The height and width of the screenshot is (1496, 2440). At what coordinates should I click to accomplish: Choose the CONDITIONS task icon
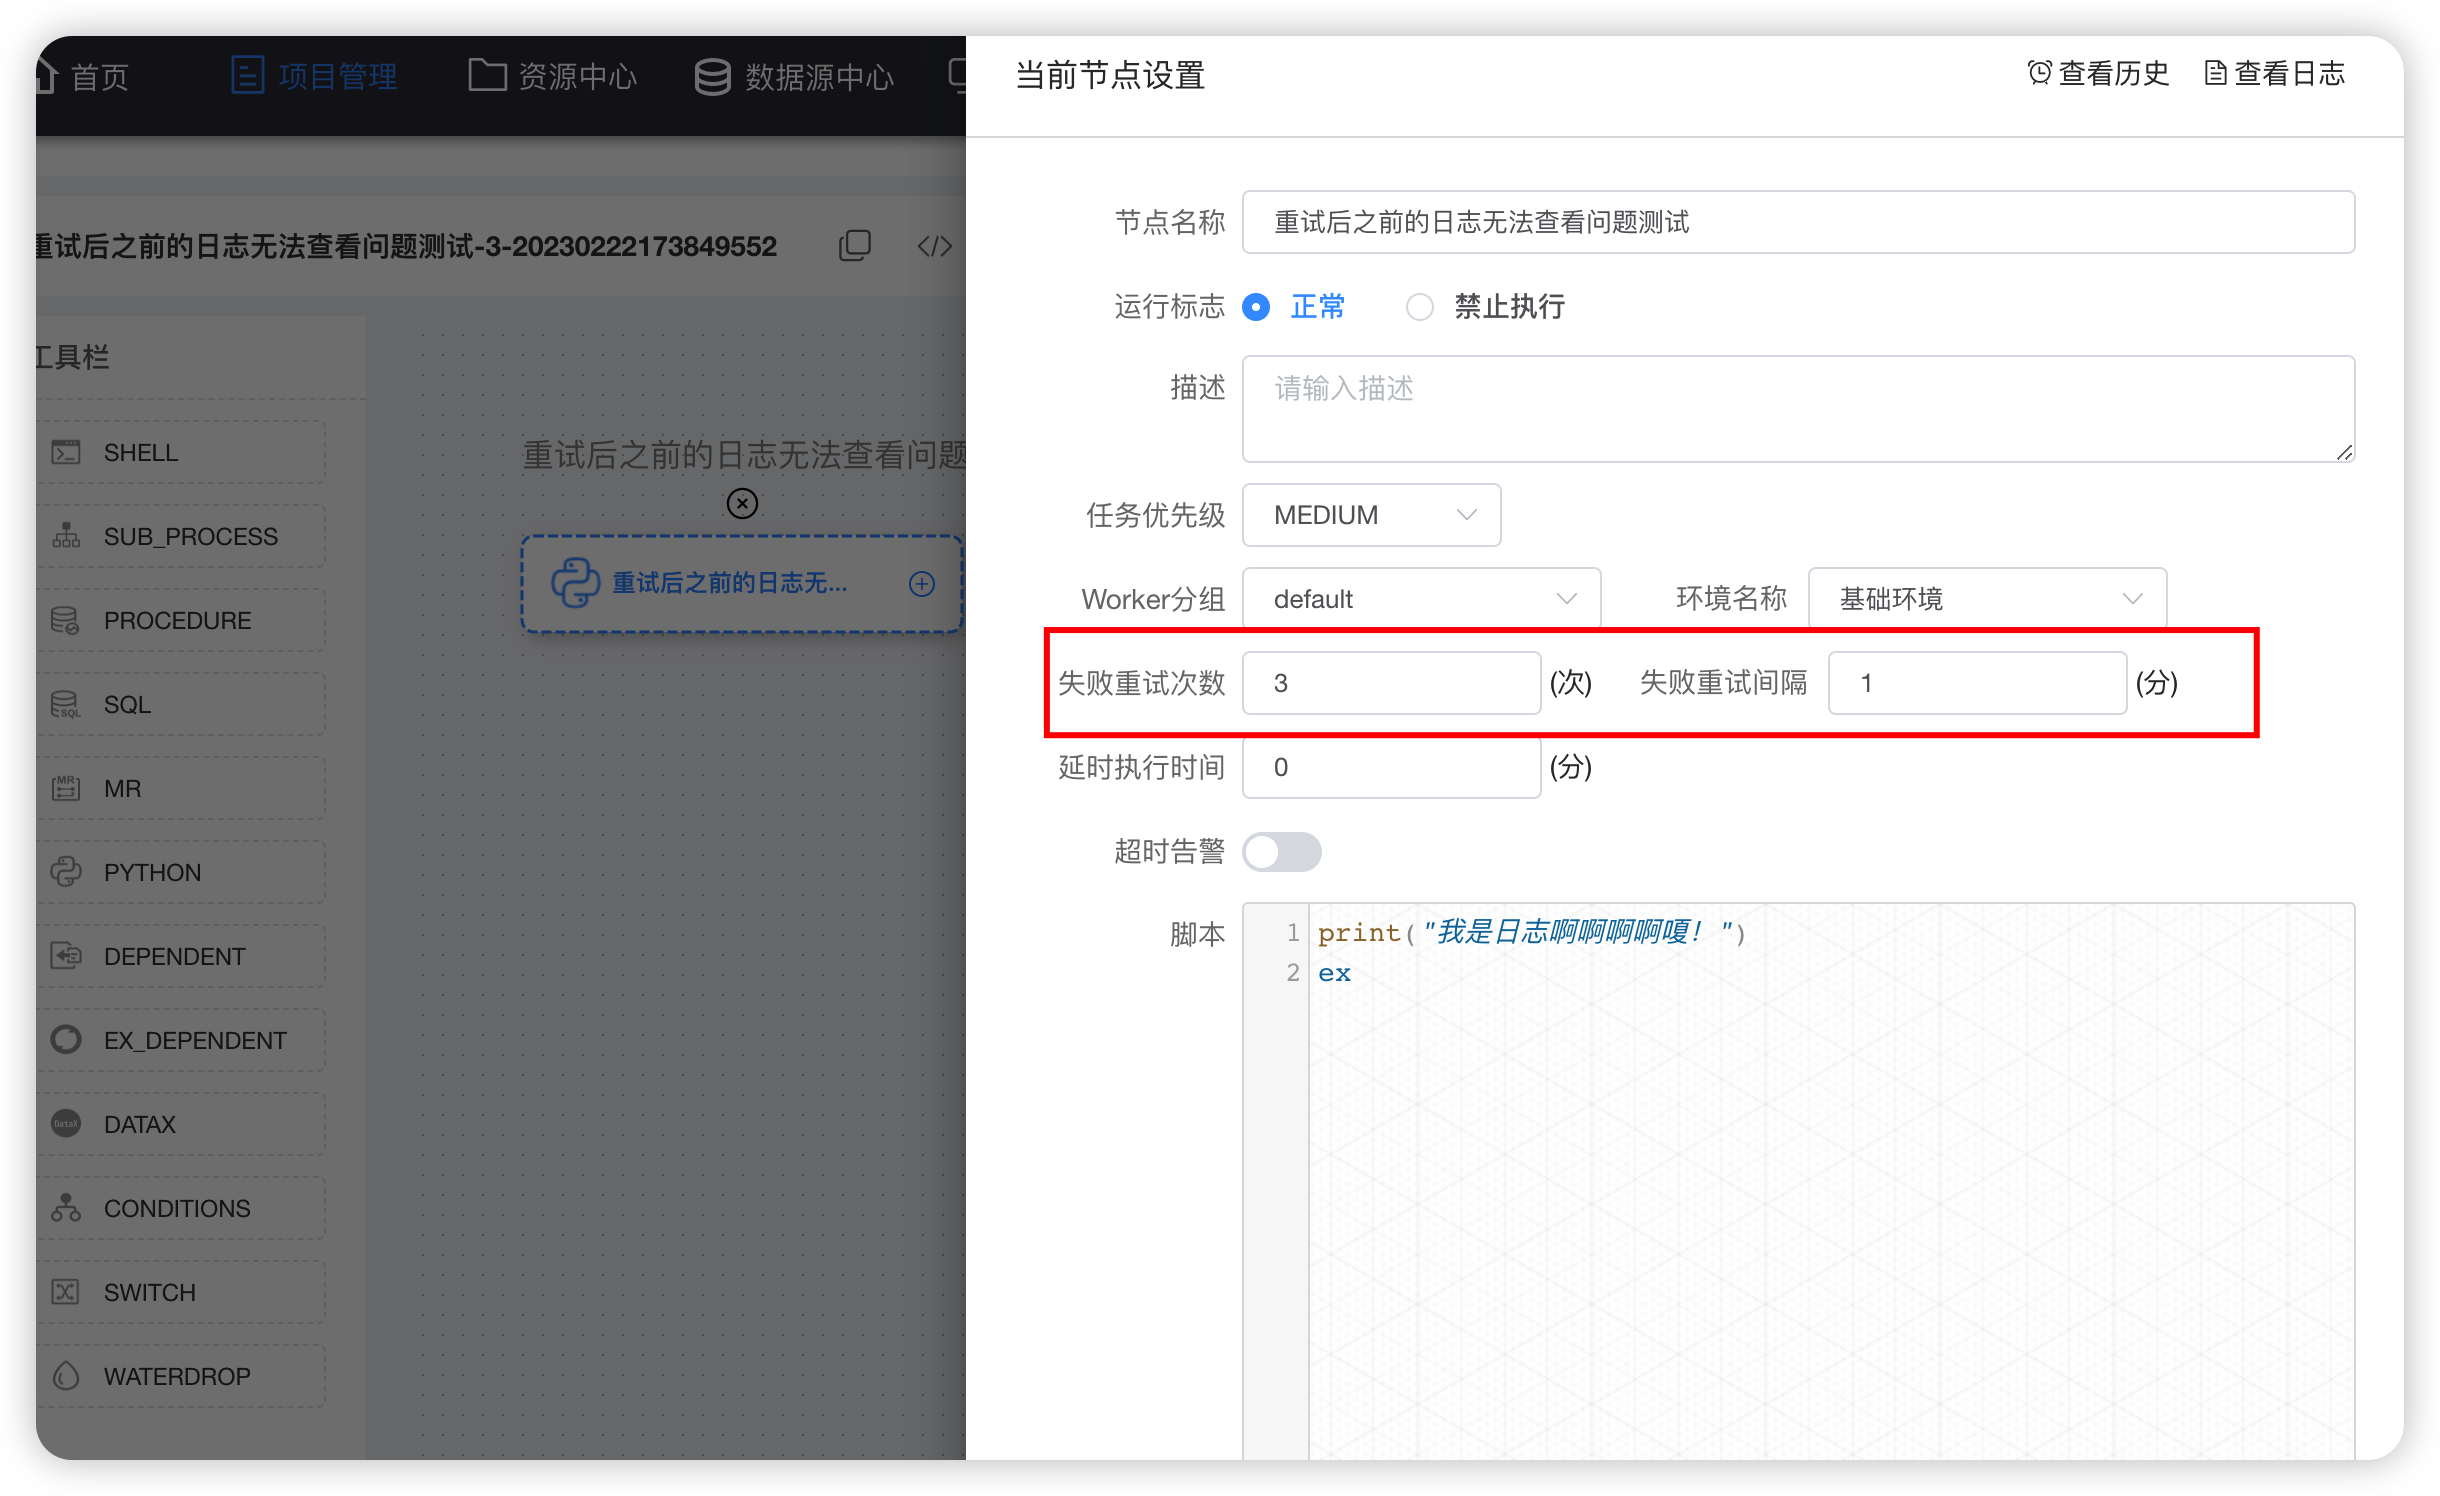pyautogui.click(x=66, y=1208)
